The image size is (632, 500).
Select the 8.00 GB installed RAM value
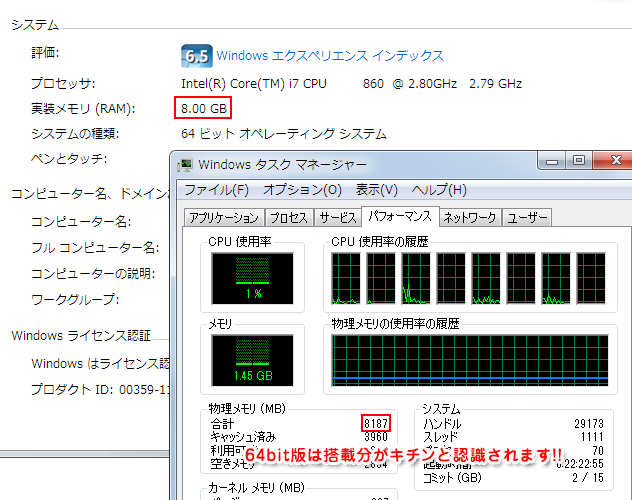(204, 108)
